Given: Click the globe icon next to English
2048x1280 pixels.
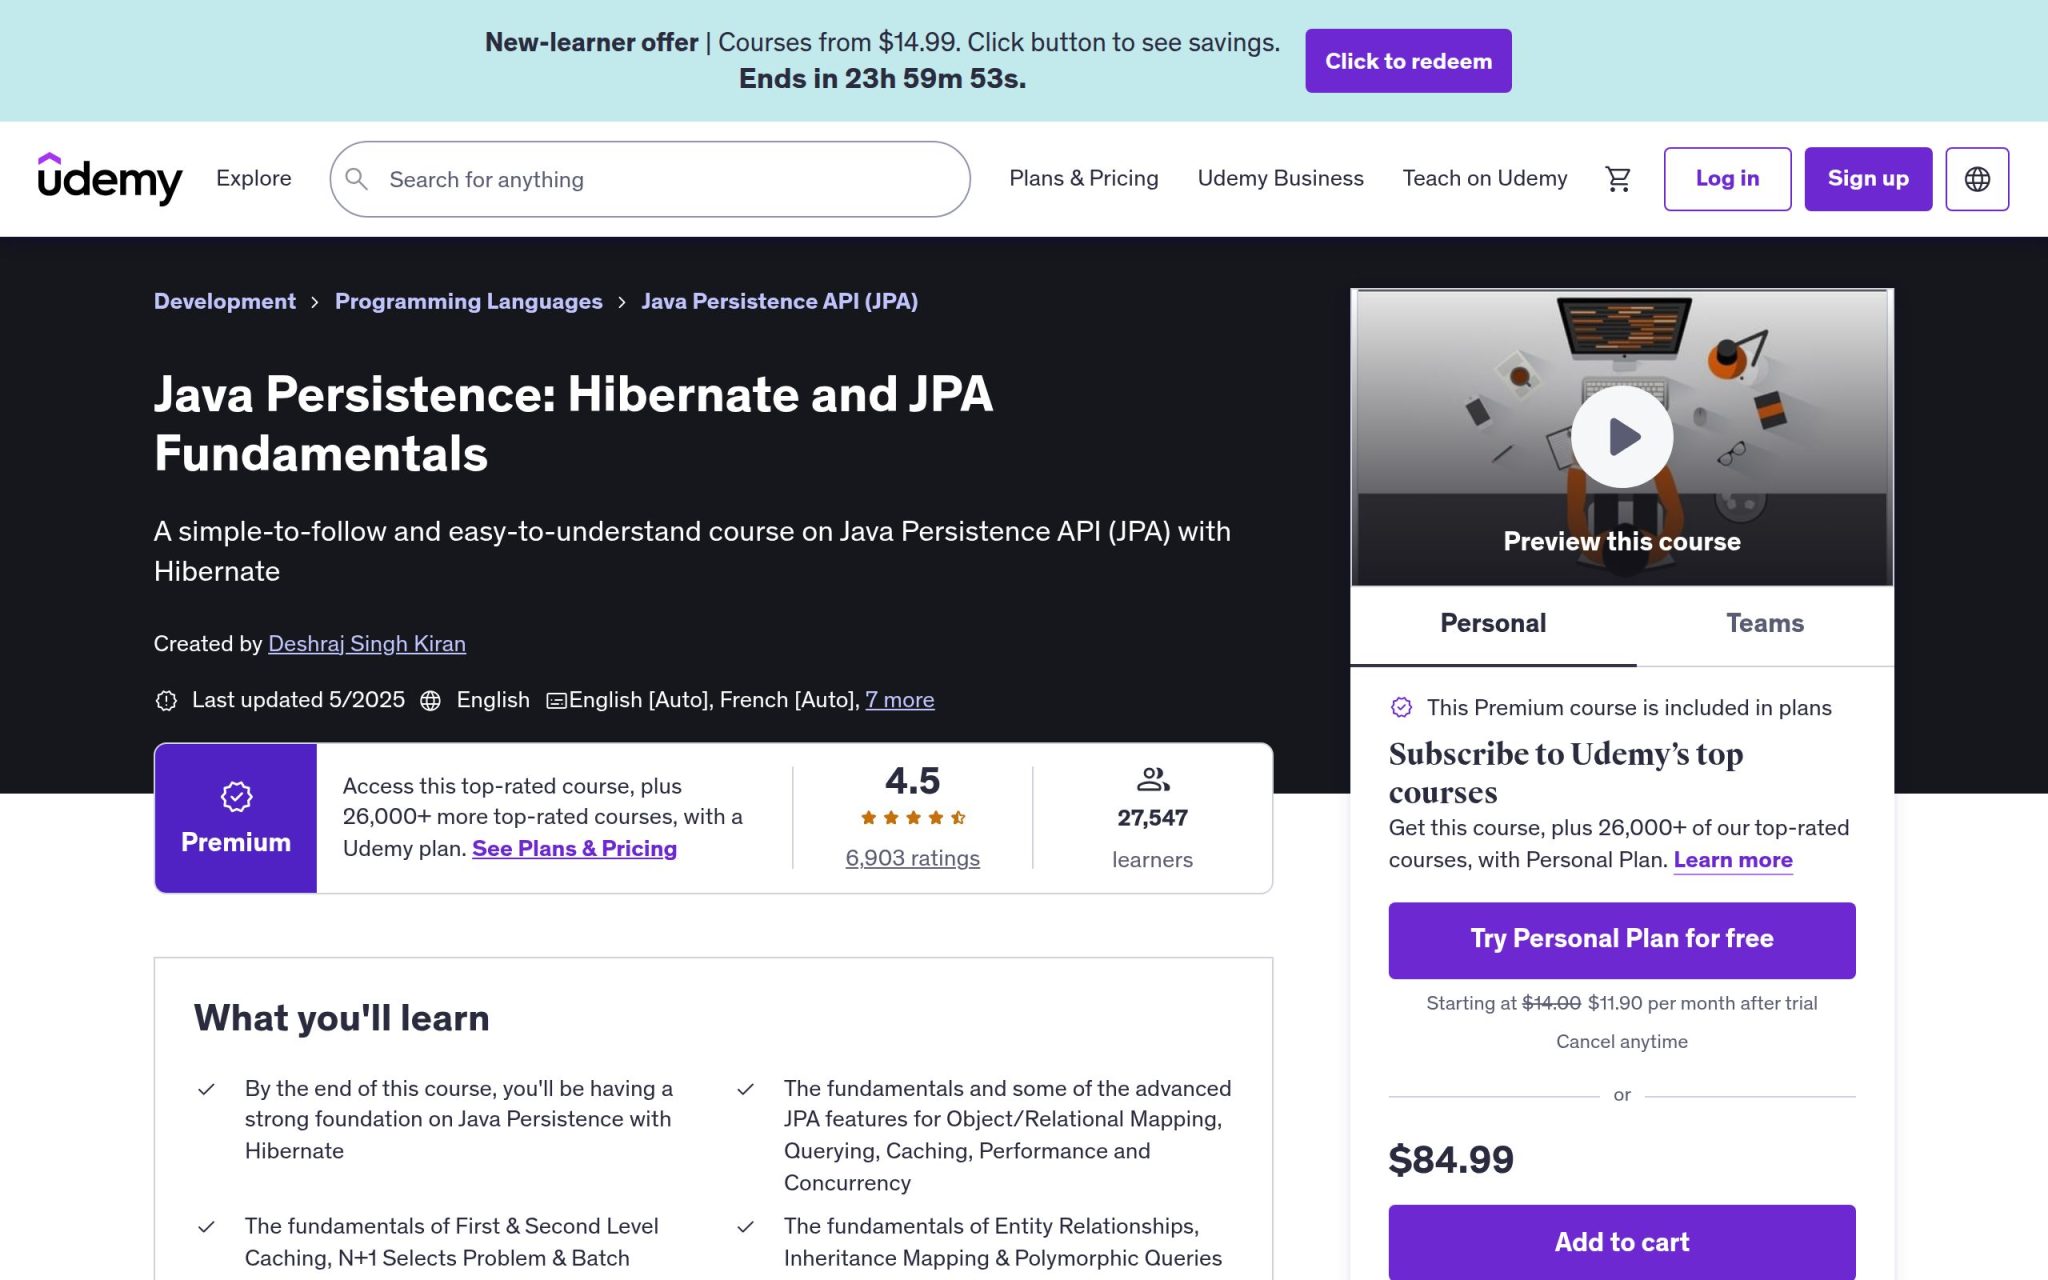Looking at the screenshot, I should point(431,700).
